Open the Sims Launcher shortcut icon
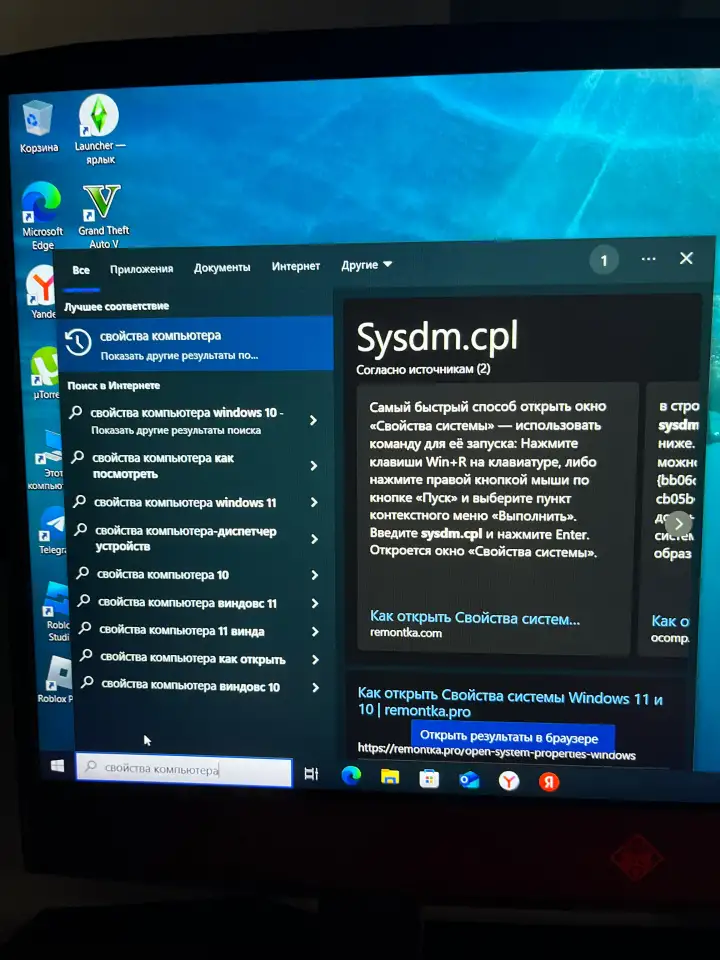This screenshot has height=960, width=720. tap(99, 115)
